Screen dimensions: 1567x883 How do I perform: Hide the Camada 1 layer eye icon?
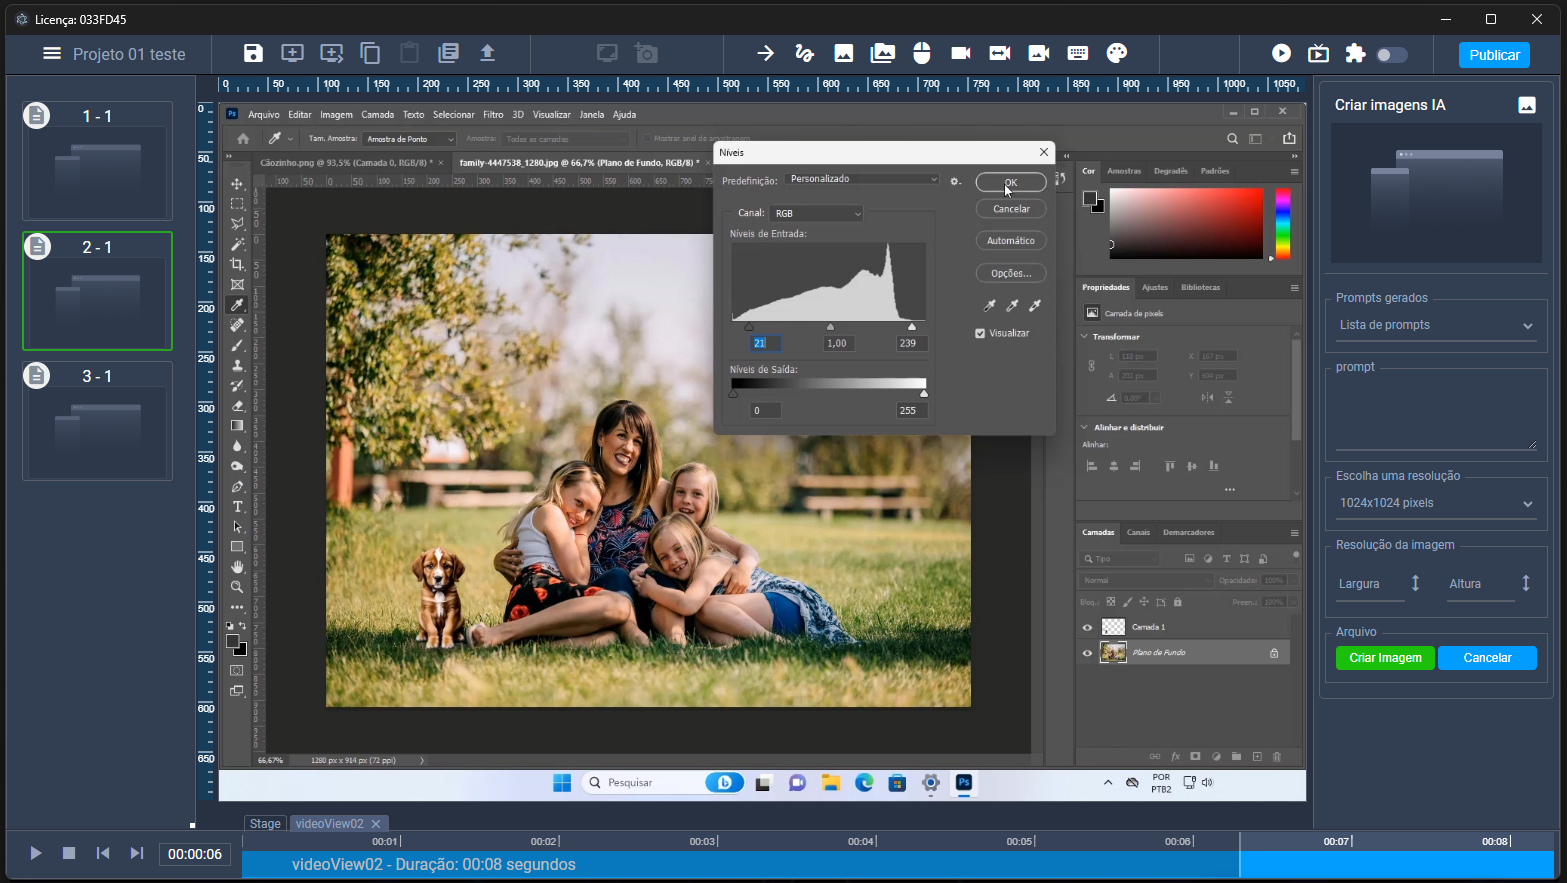[1087, 627]
